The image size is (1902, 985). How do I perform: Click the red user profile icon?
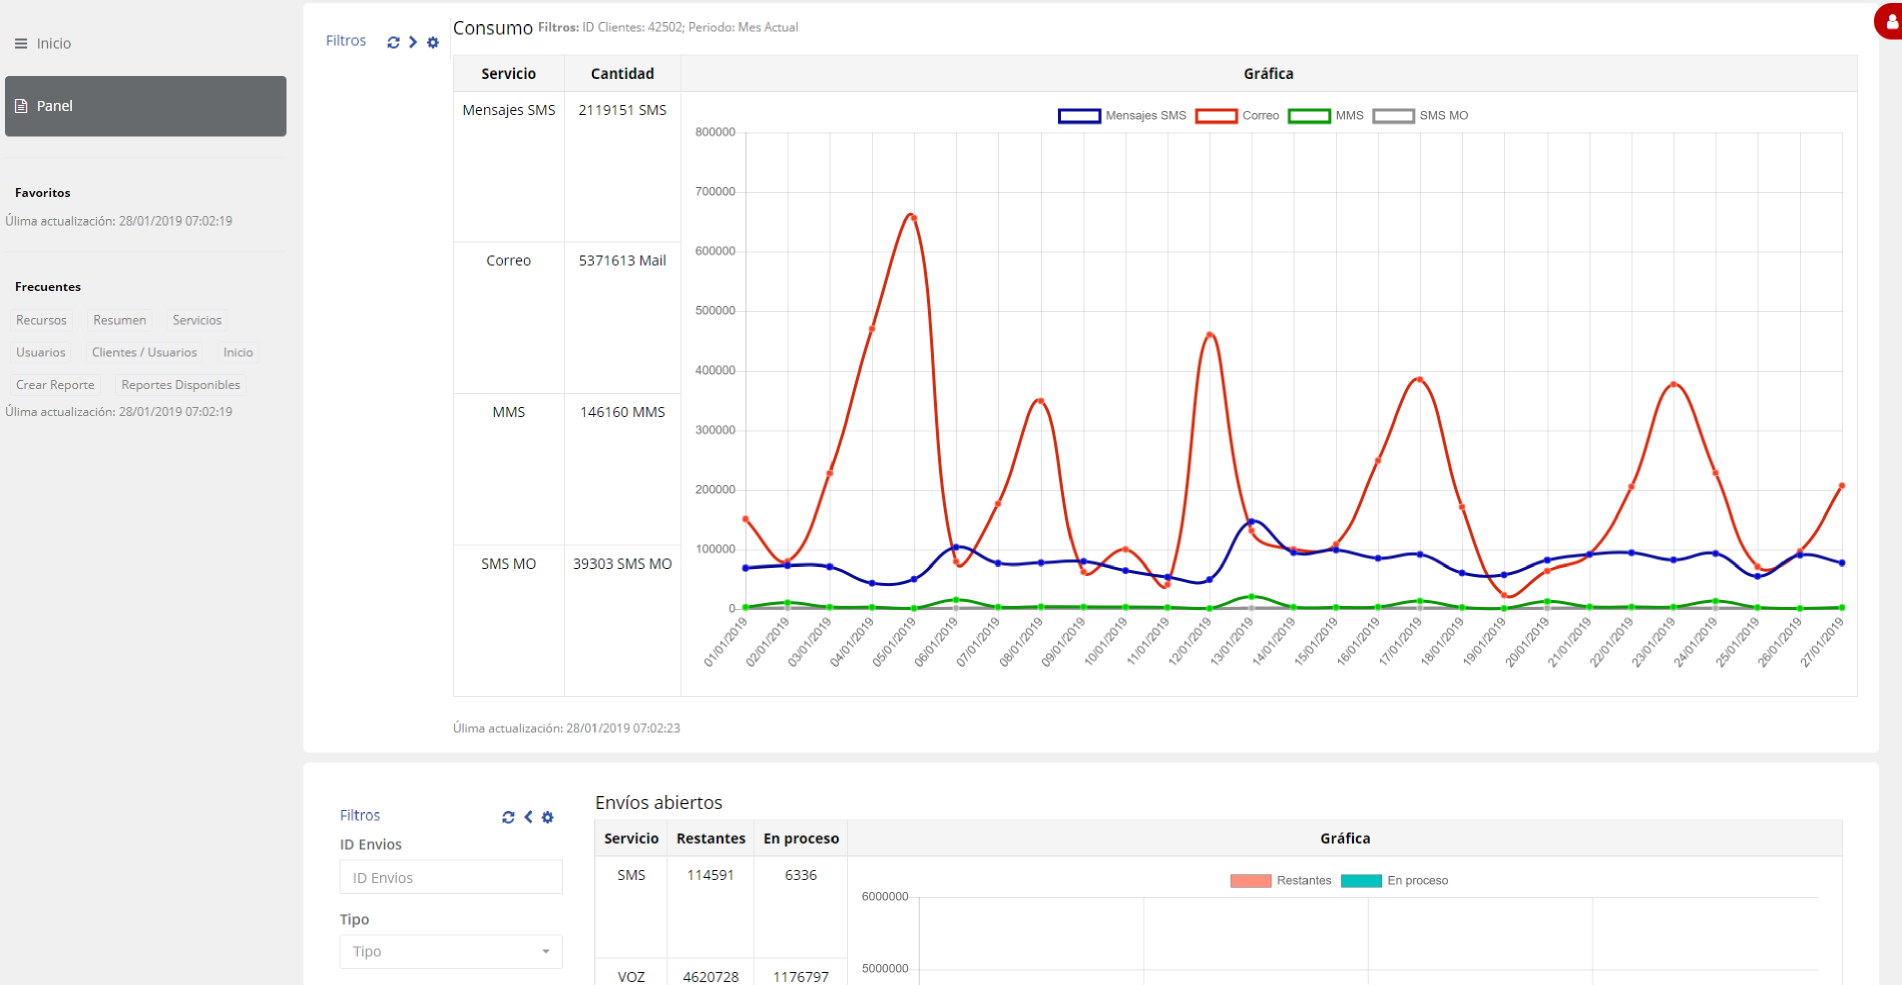coord(1889,23)
